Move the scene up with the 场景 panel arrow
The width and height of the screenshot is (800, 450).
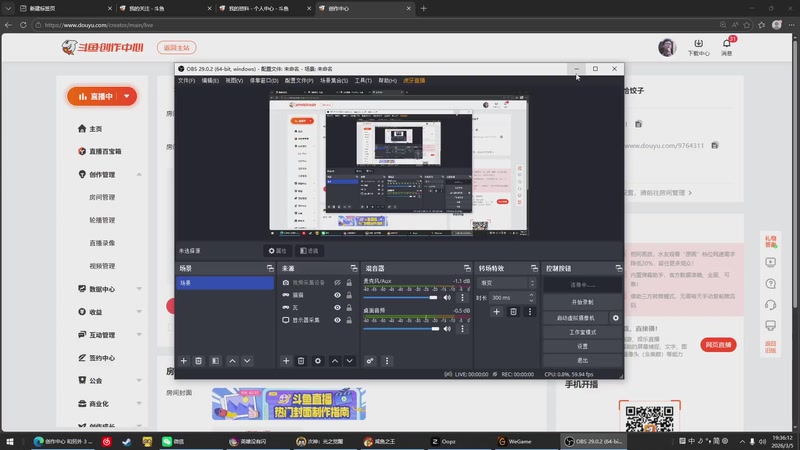pyautogui.click(x=232, y=361)
